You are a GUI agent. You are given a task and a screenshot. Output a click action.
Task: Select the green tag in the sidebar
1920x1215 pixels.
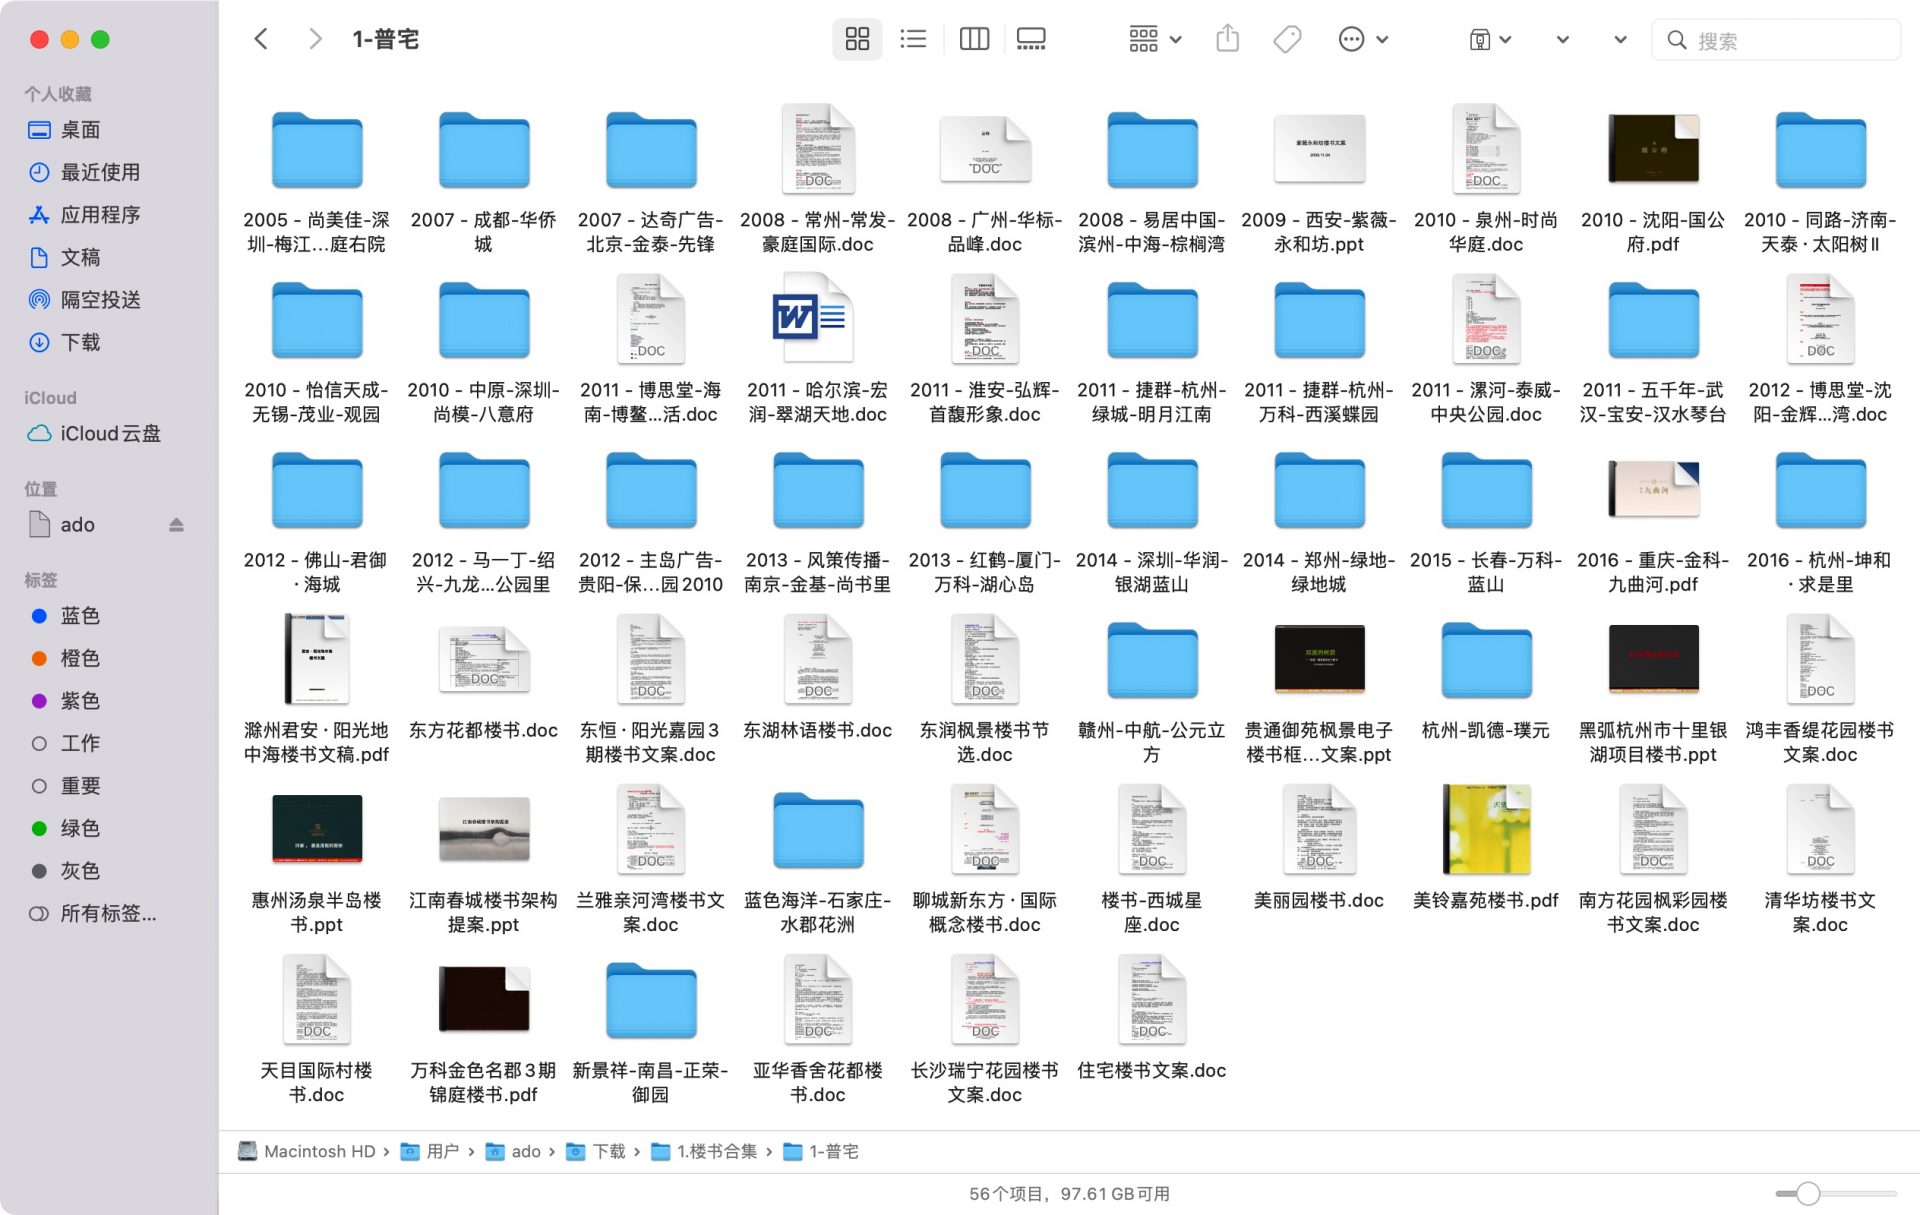[80, 828]
